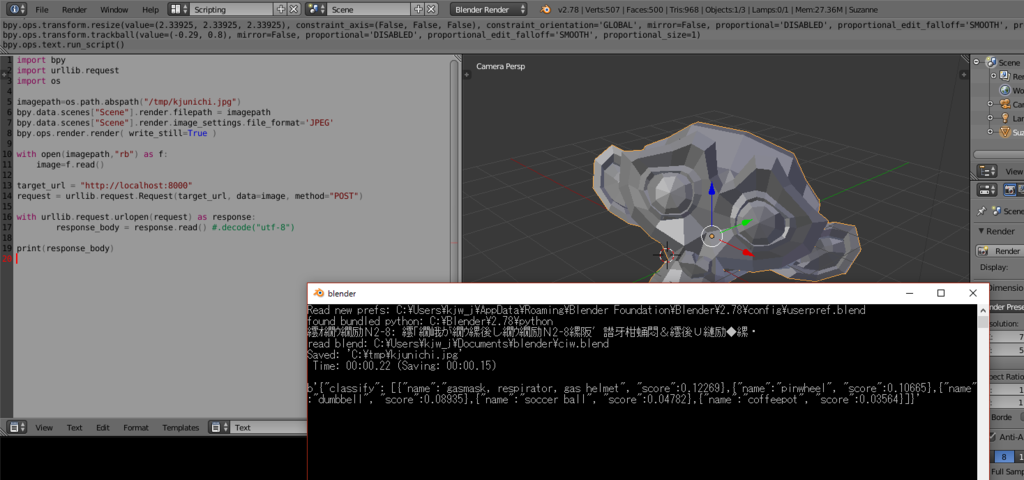
Task: Open the Window menu
Action: click(x=114, y=10)
